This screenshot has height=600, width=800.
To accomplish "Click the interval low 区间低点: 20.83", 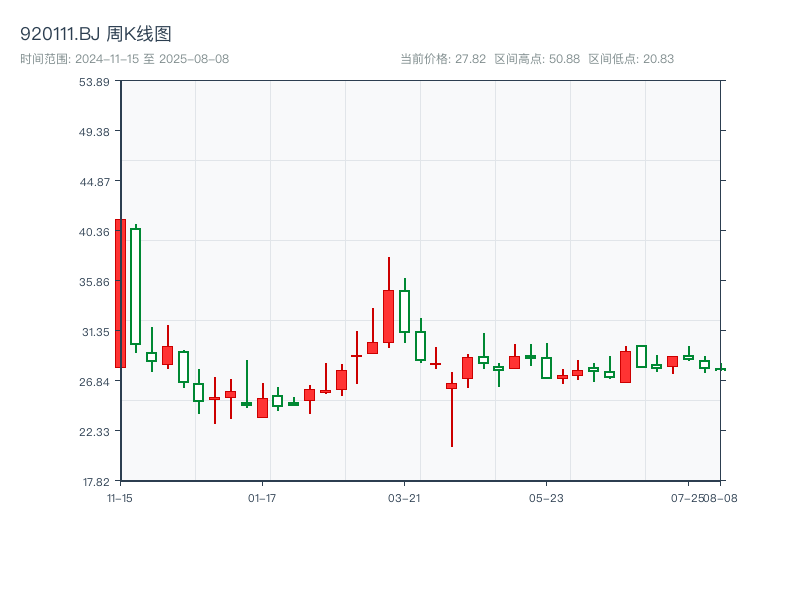I will point(631,59).
